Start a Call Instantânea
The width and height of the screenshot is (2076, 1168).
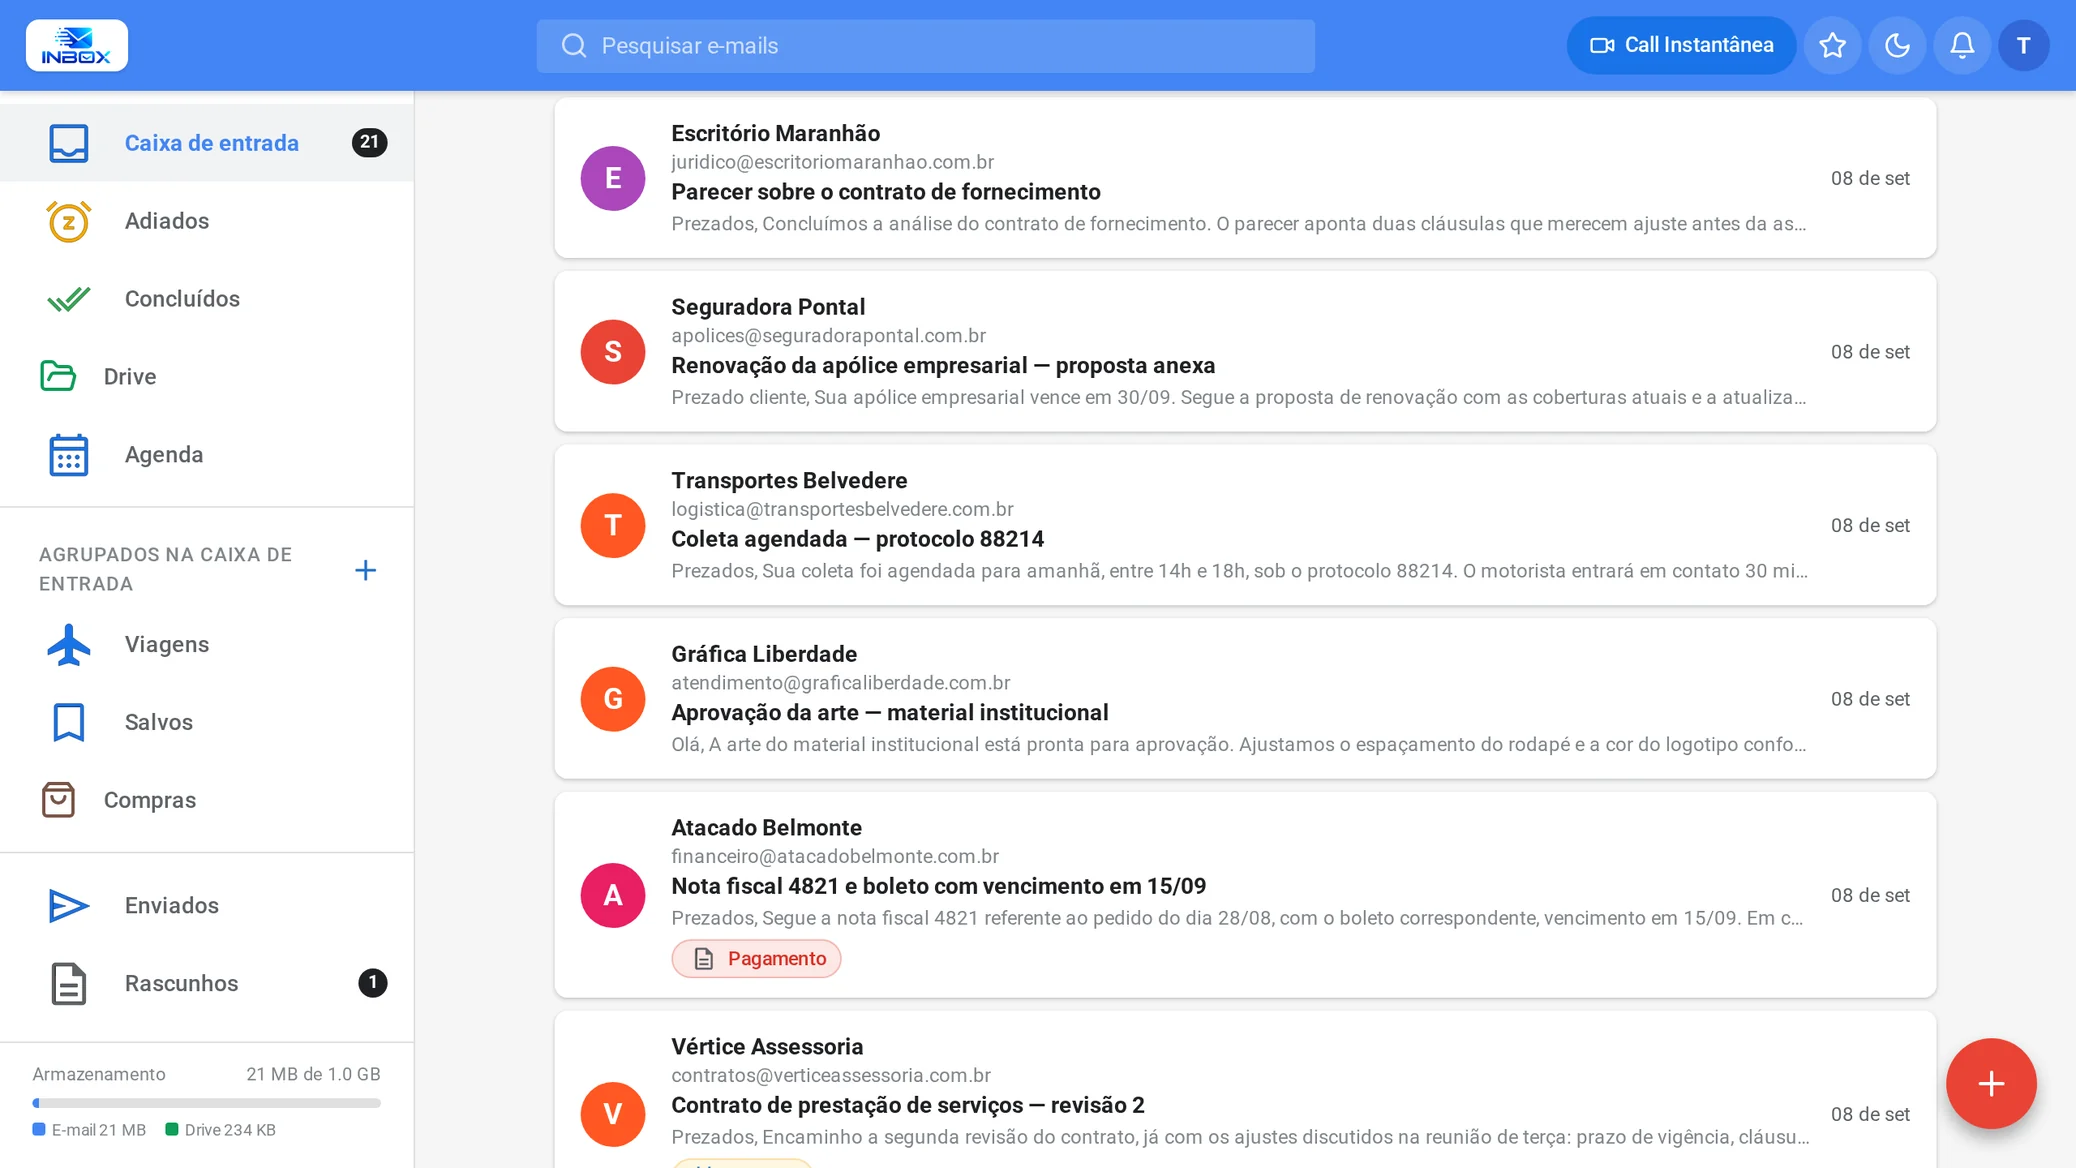click(x=1681, y=45)
